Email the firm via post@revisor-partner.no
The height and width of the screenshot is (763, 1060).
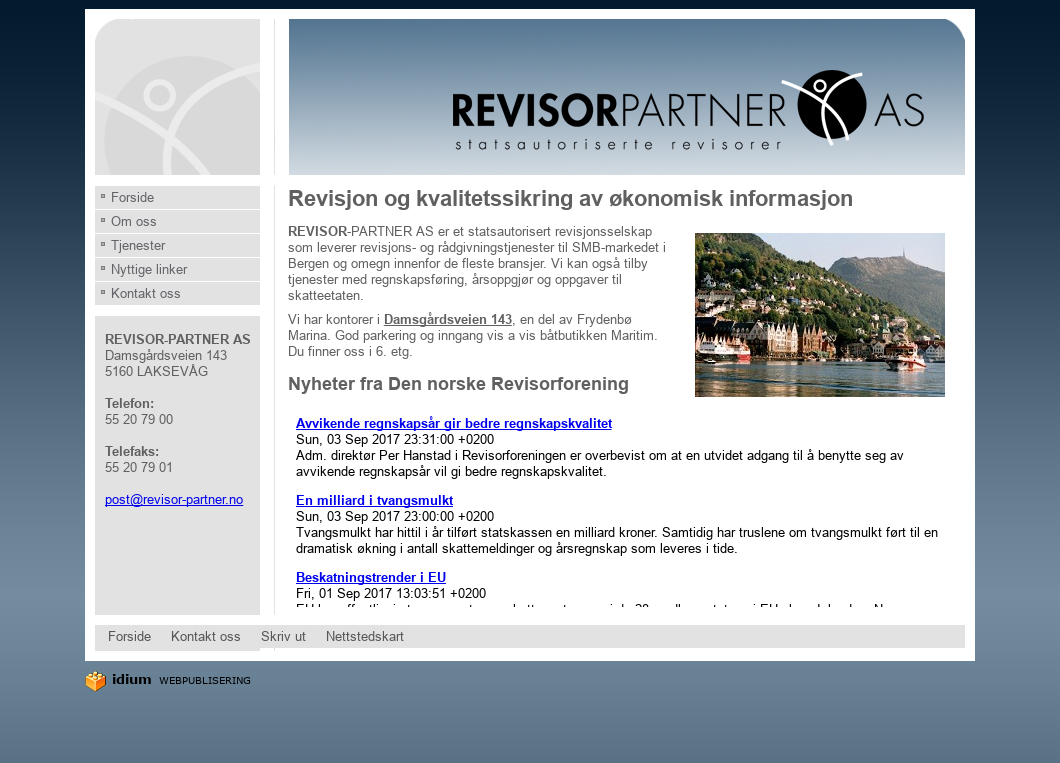[173, 499]
